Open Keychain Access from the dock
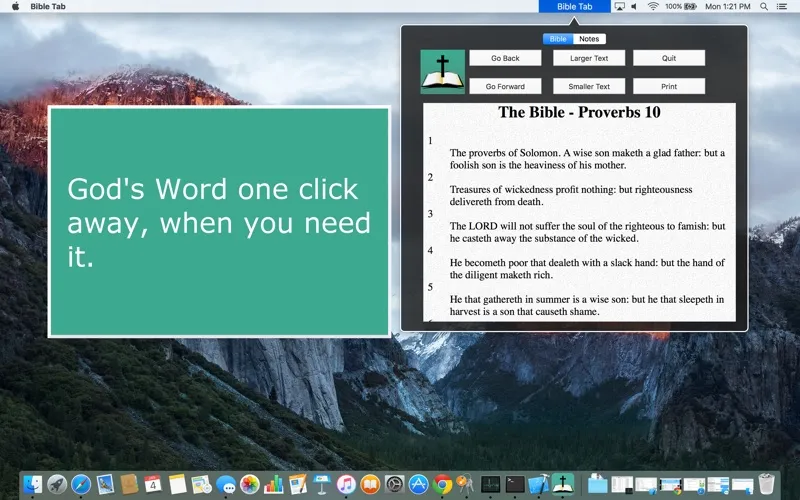Image resolution: width=800 pixels, height=500 pixels. (x=465, y=484)
